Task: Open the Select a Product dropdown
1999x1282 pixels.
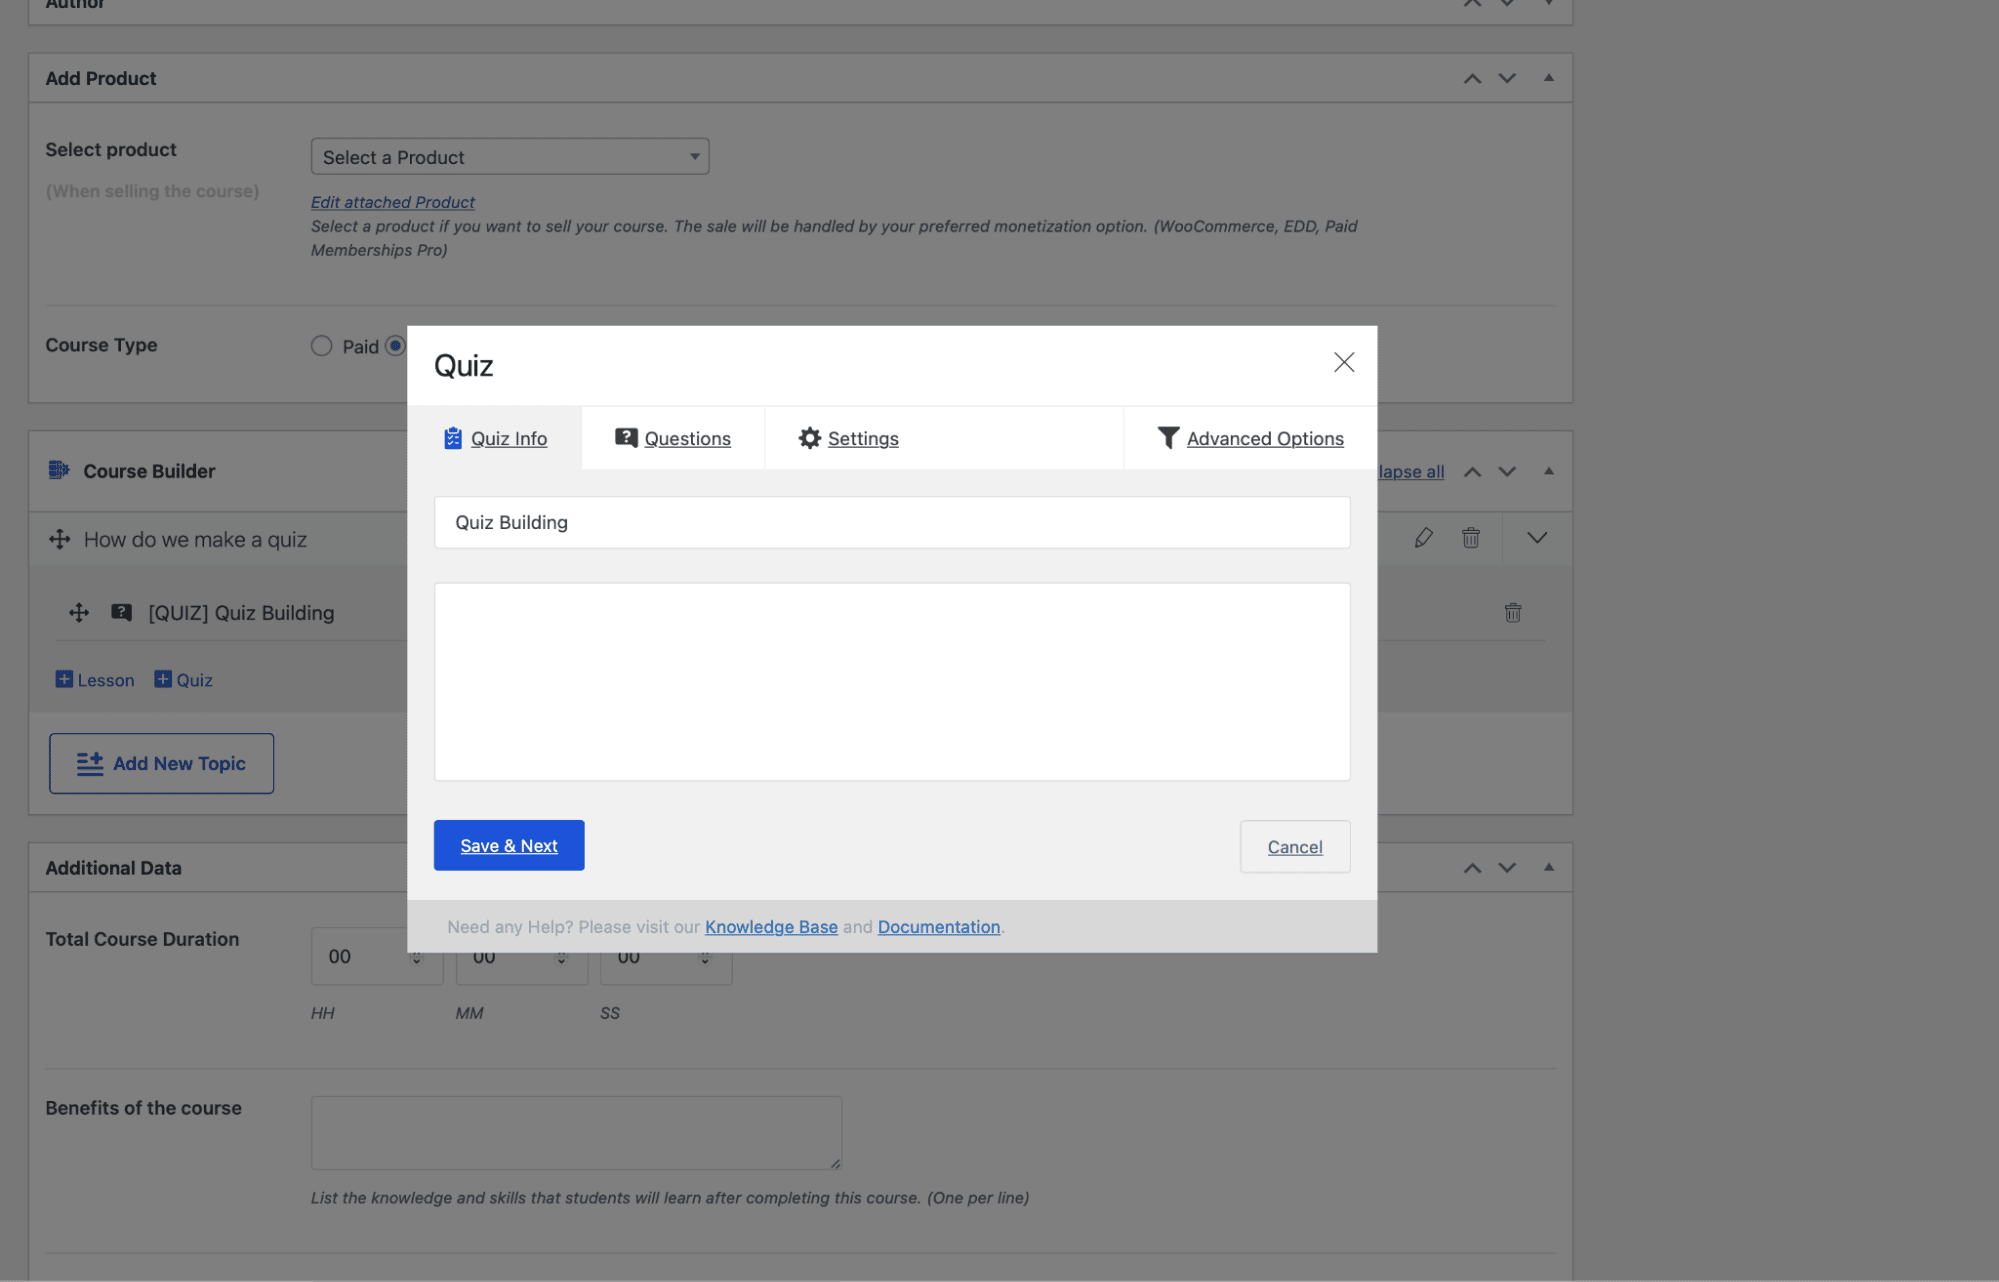Action: point(508,154)
